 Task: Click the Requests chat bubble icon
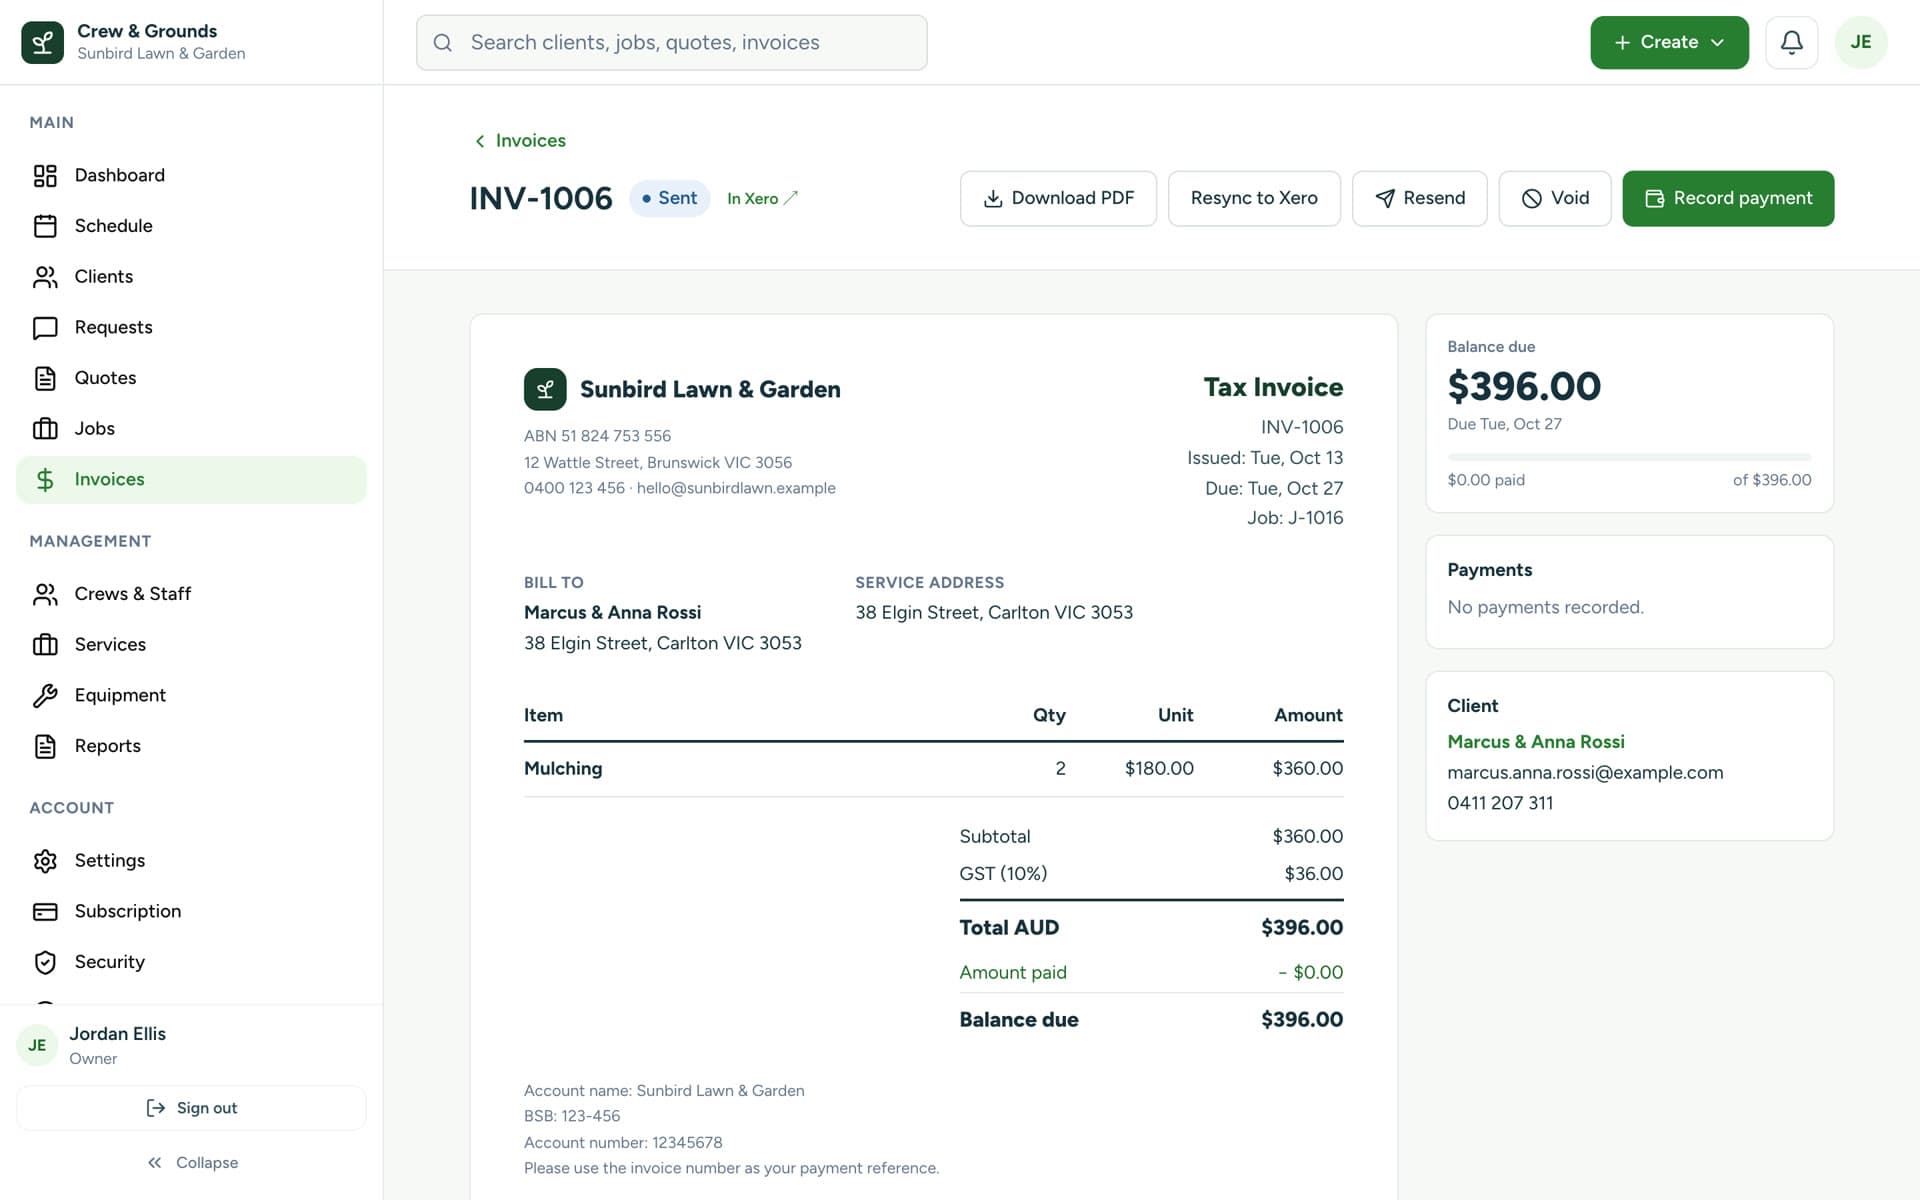pyautogui.click(x=45, y=328)
